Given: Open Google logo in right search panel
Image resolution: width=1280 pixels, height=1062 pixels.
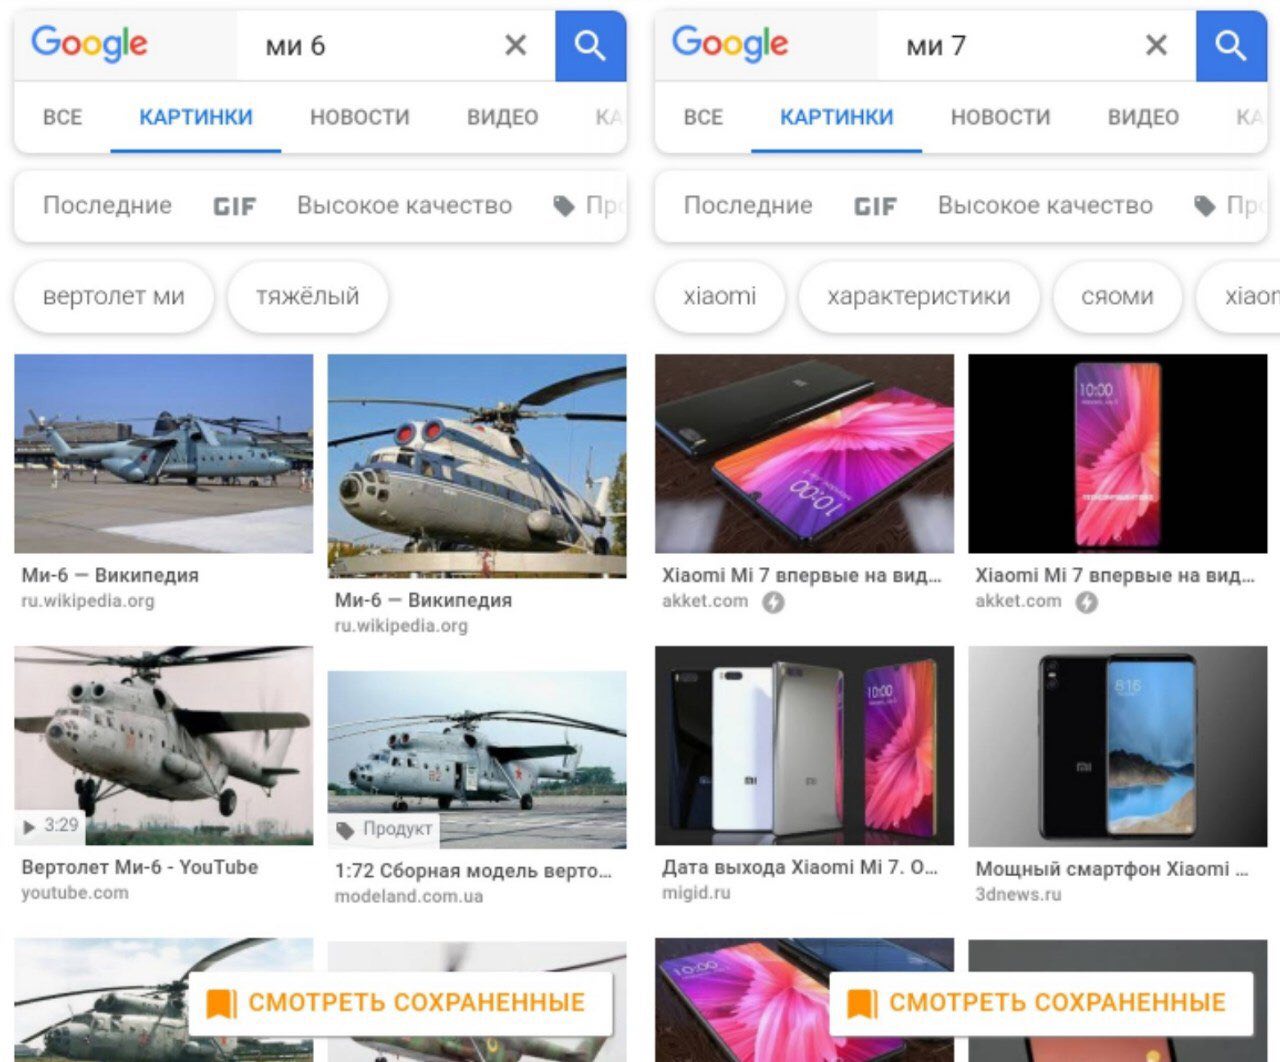Looking at the screenshot, I should (730, 44).
